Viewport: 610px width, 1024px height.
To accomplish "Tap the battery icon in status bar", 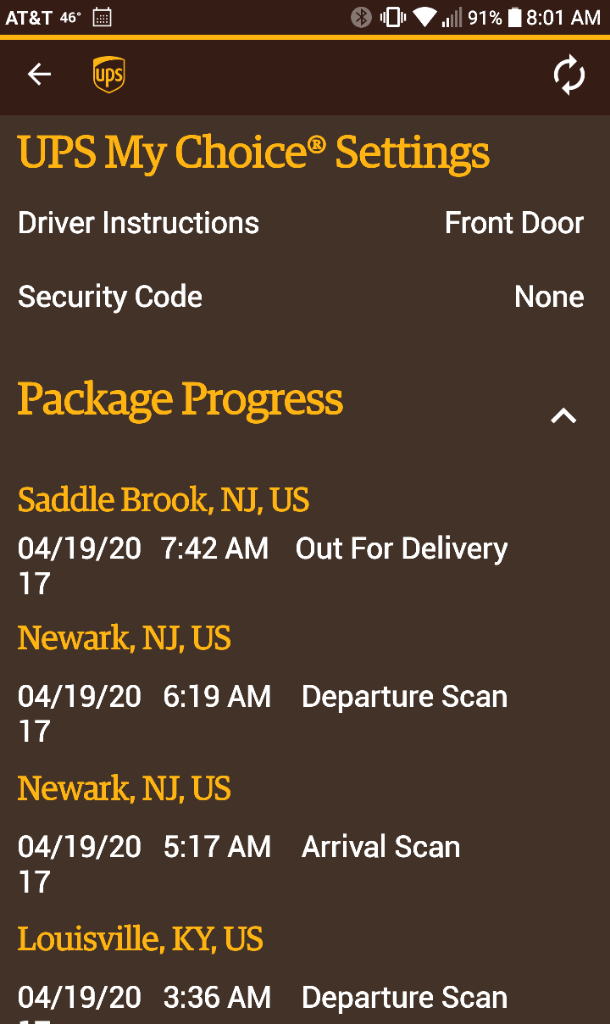I will 515,17.
